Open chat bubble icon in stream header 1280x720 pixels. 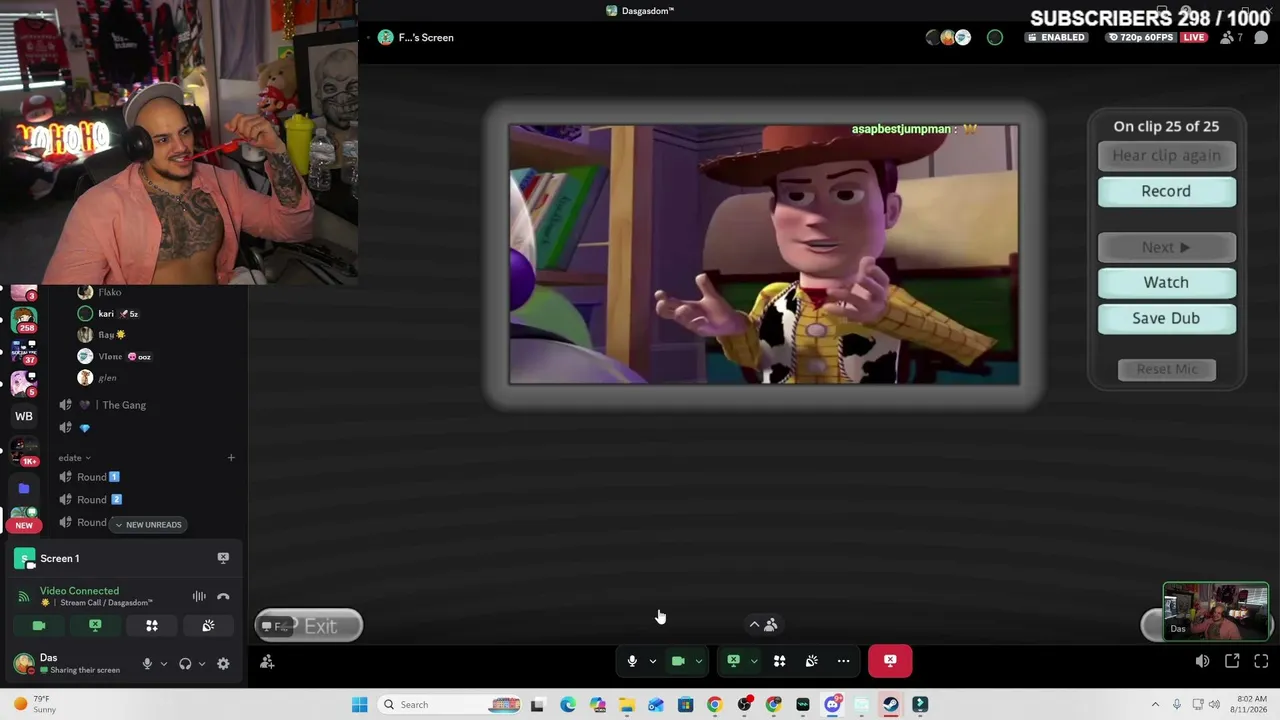pyautogui.click(x=1261, y=38)
